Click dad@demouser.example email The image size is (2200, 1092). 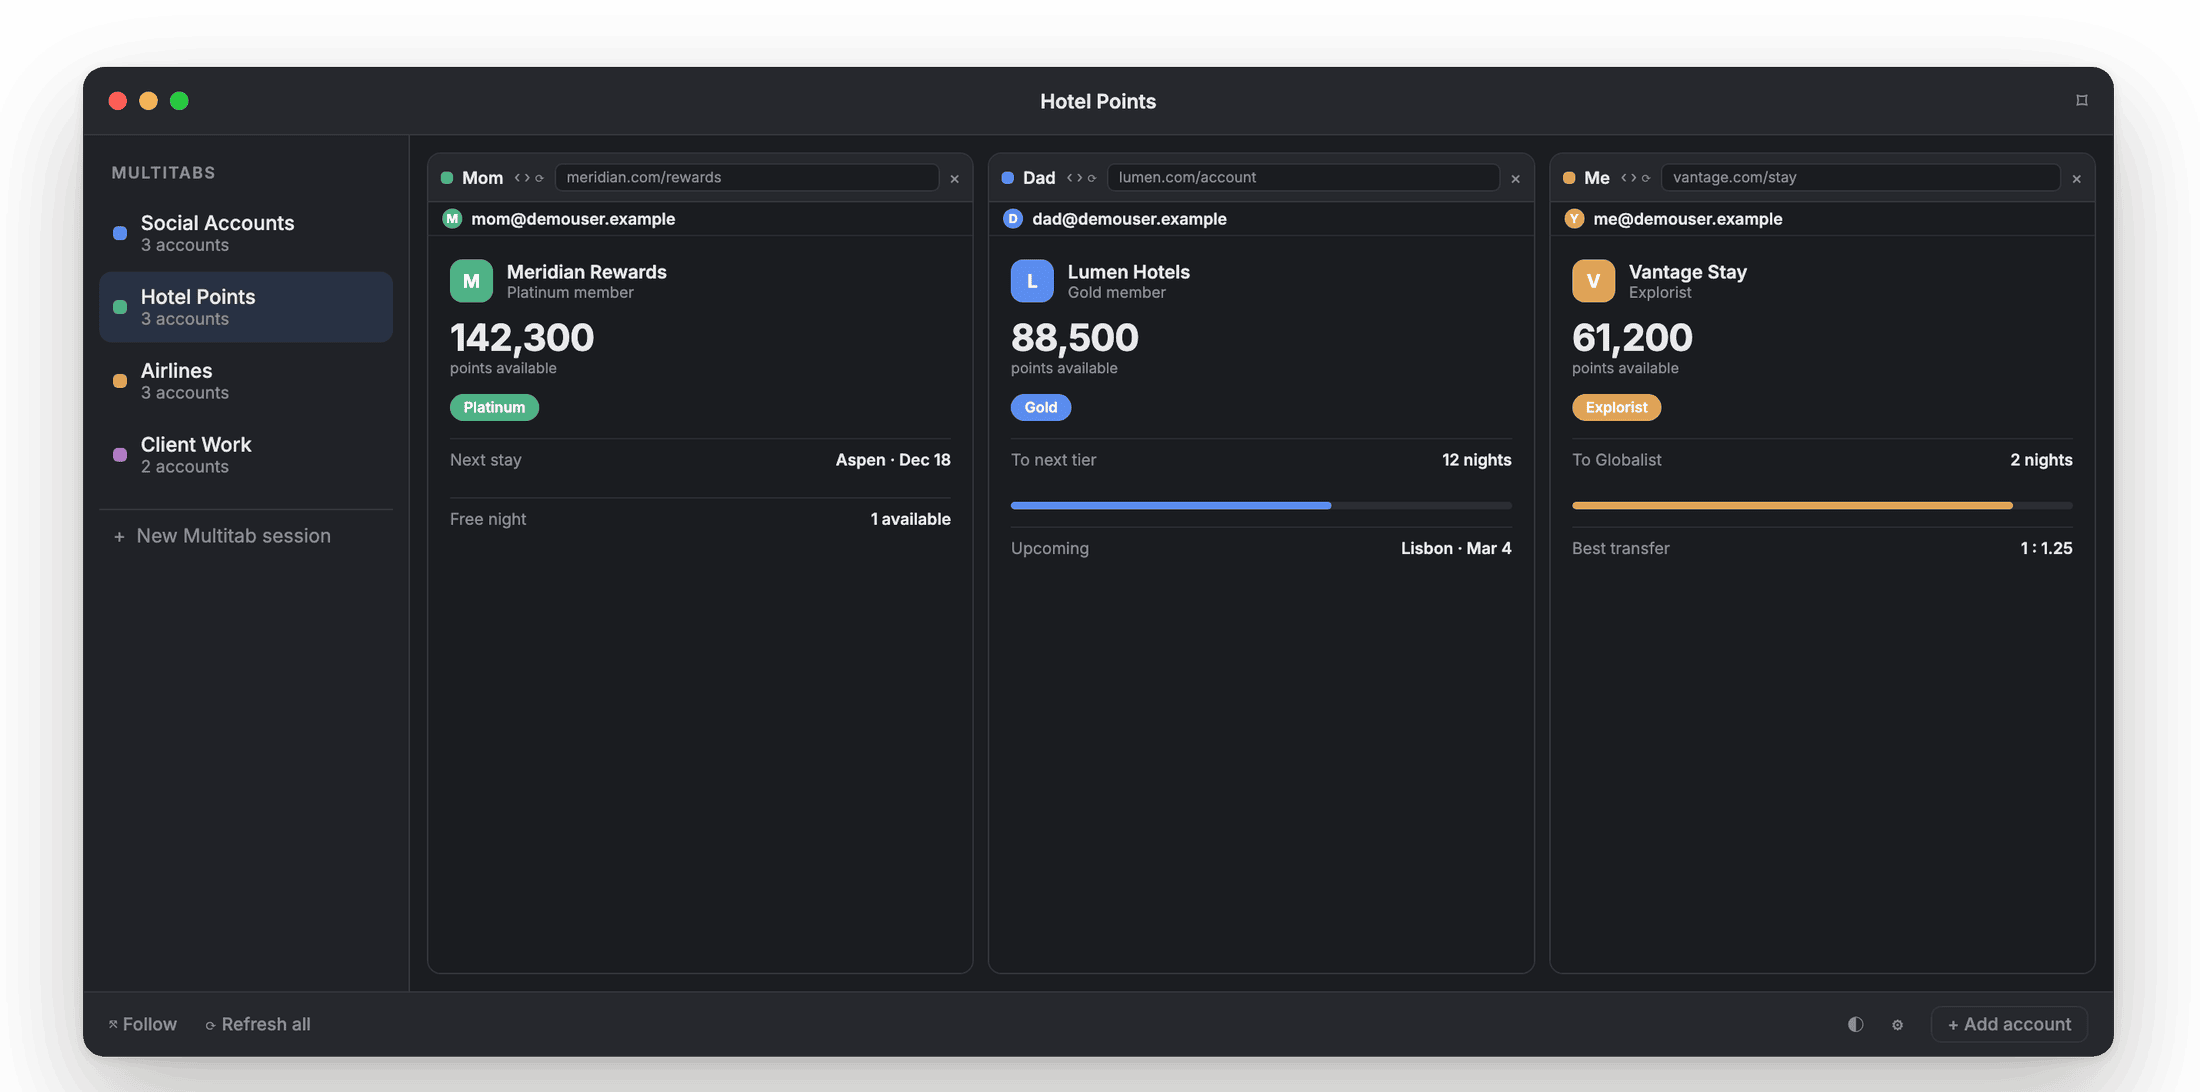(1129, 219)
